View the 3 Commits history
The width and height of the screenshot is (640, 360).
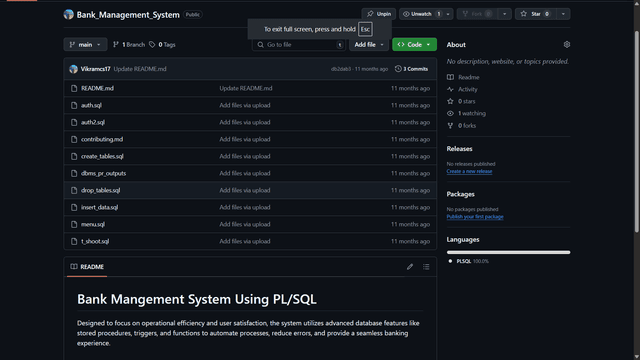411,69
